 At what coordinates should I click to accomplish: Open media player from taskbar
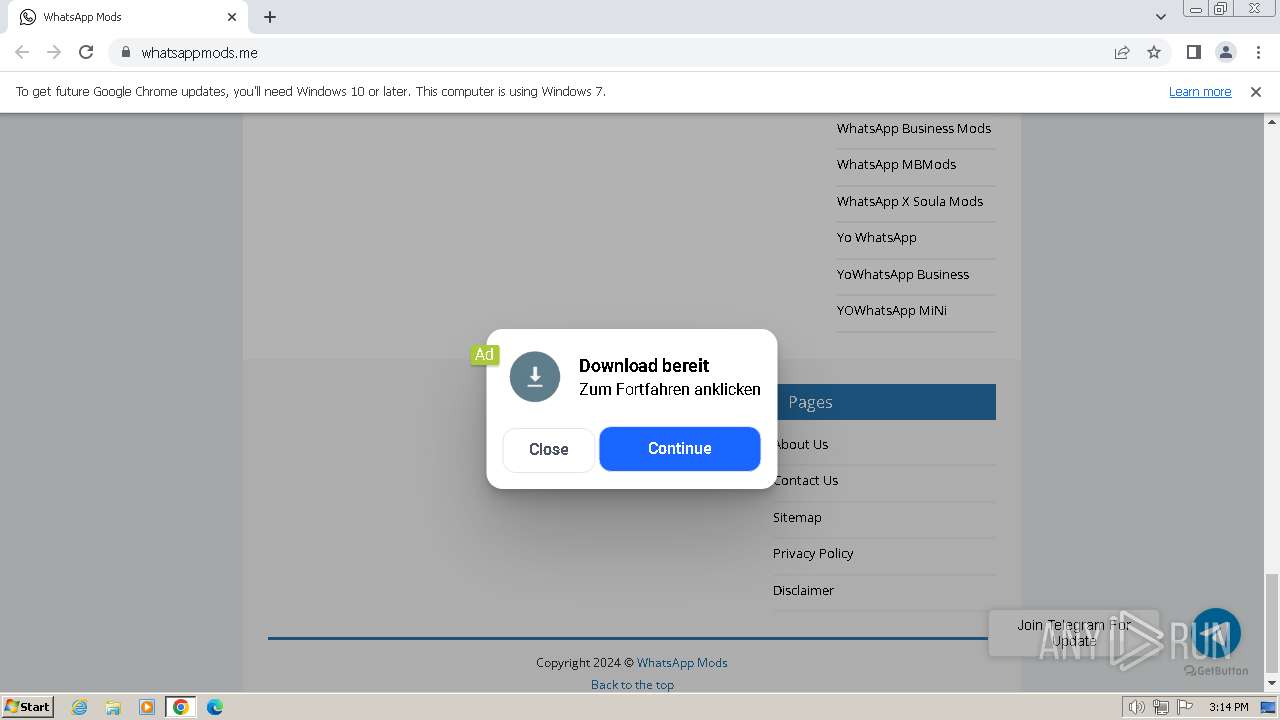pyautogui.click(x=147, y=707)
